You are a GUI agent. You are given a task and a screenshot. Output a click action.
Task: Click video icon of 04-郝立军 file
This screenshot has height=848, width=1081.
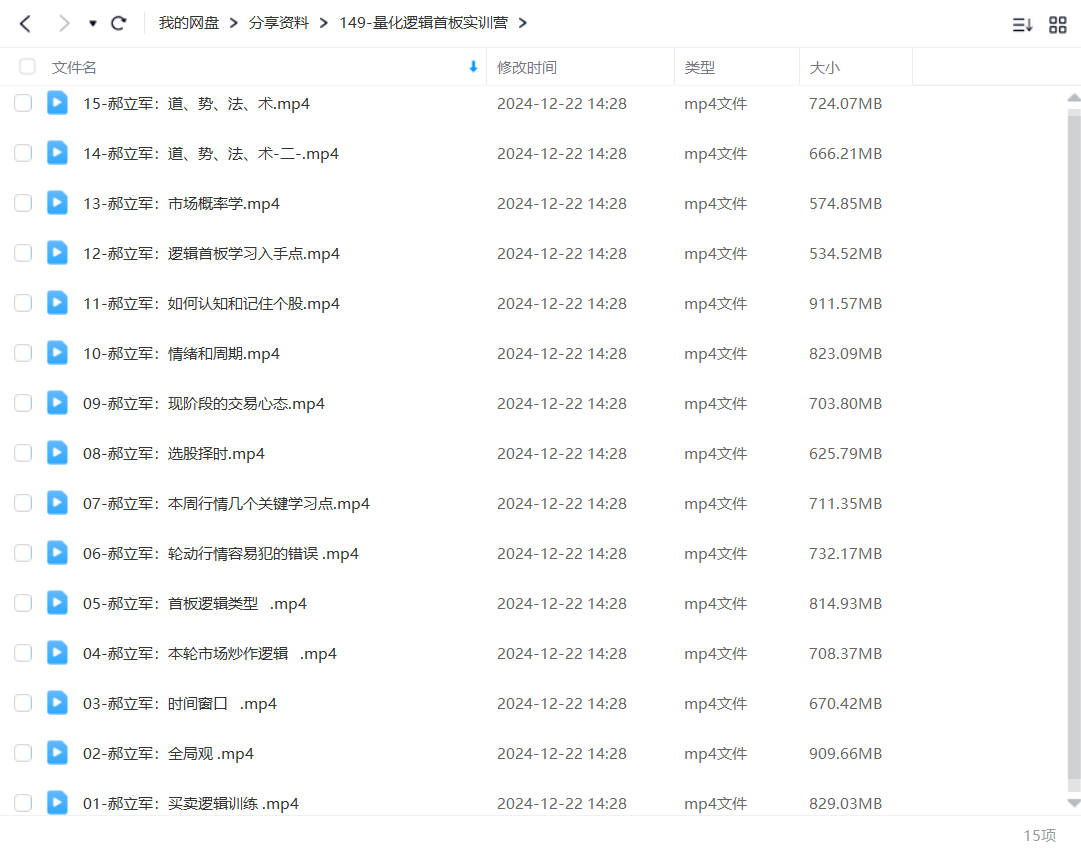click(57, 652)
